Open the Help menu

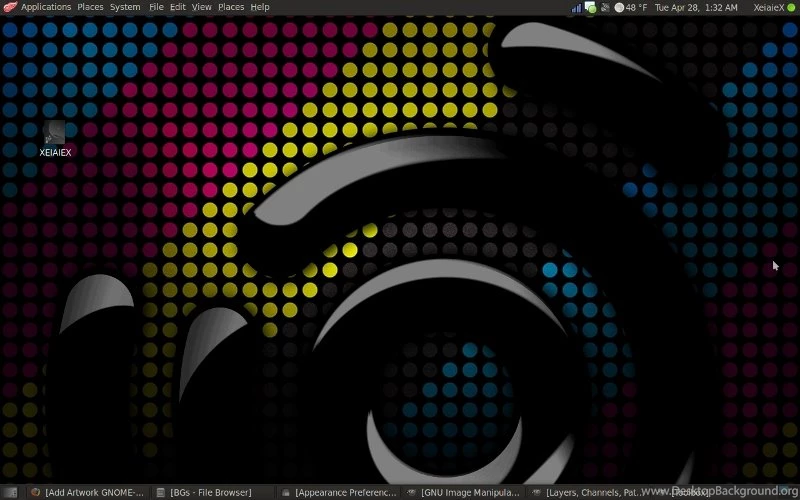click(260, 7)
